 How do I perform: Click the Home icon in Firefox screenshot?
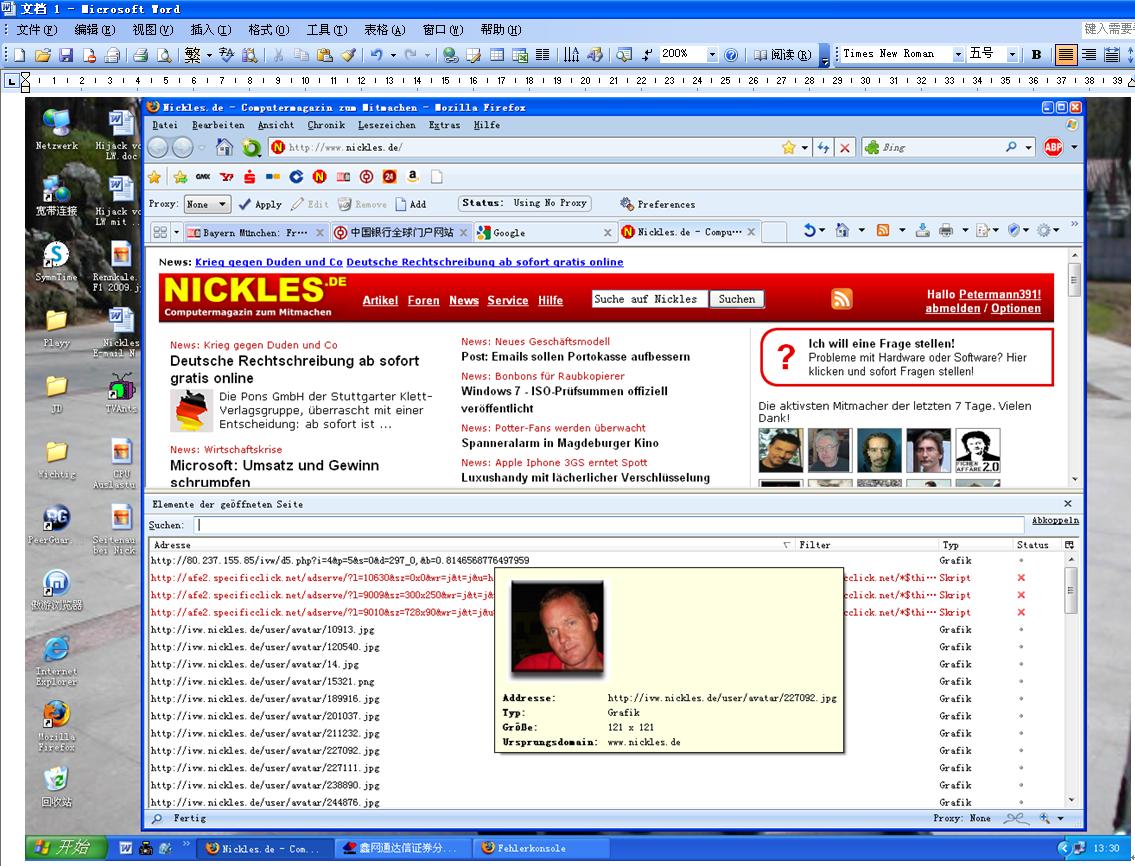click(x=224, y=148)
